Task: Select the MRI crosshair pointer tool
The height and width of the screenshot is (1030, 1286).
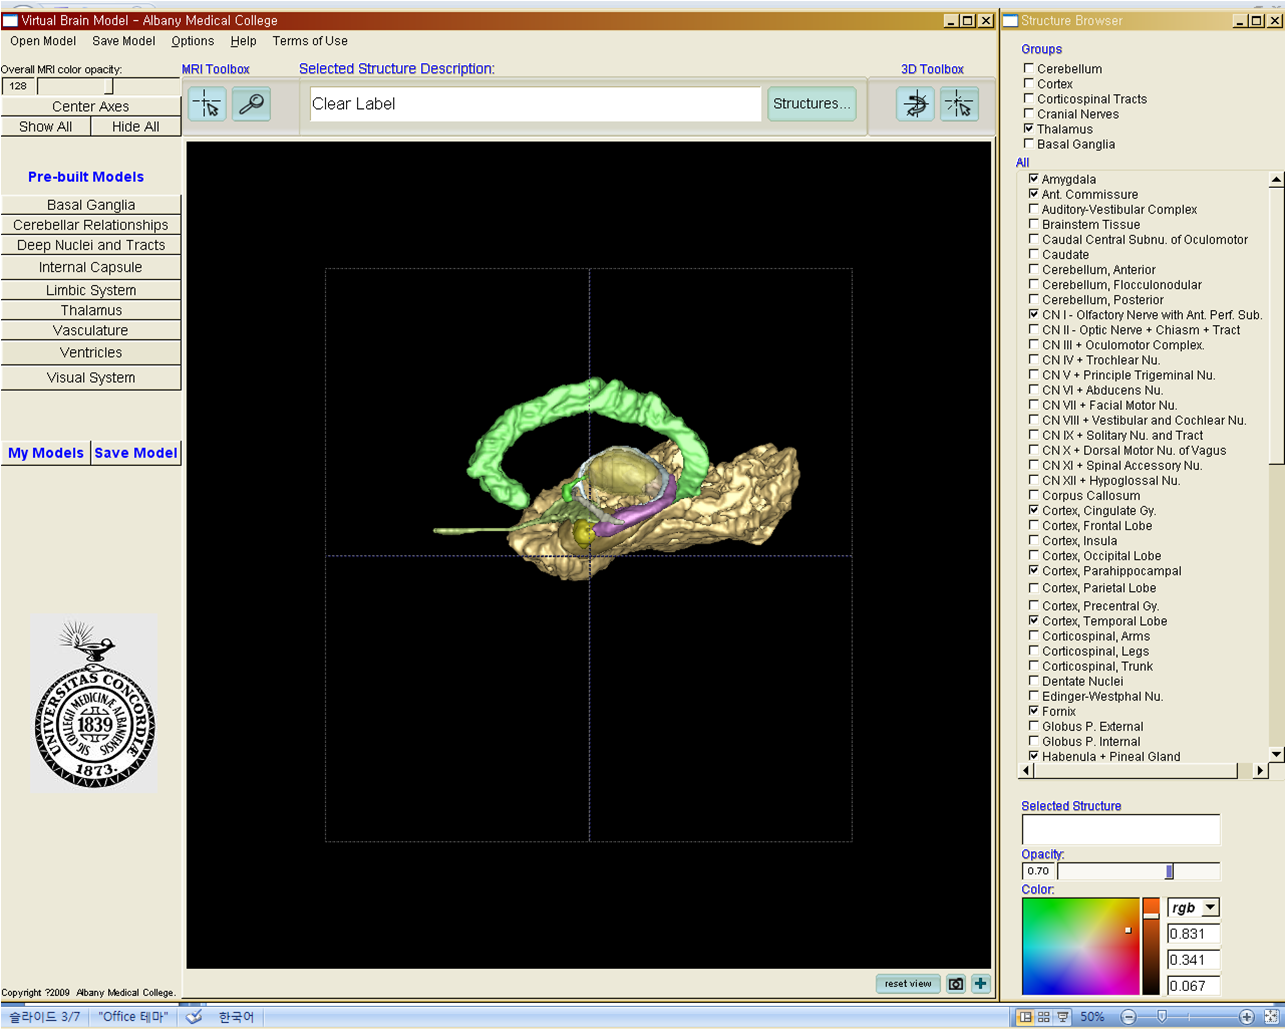Action: pyautogui.click(x=207, y=104)
